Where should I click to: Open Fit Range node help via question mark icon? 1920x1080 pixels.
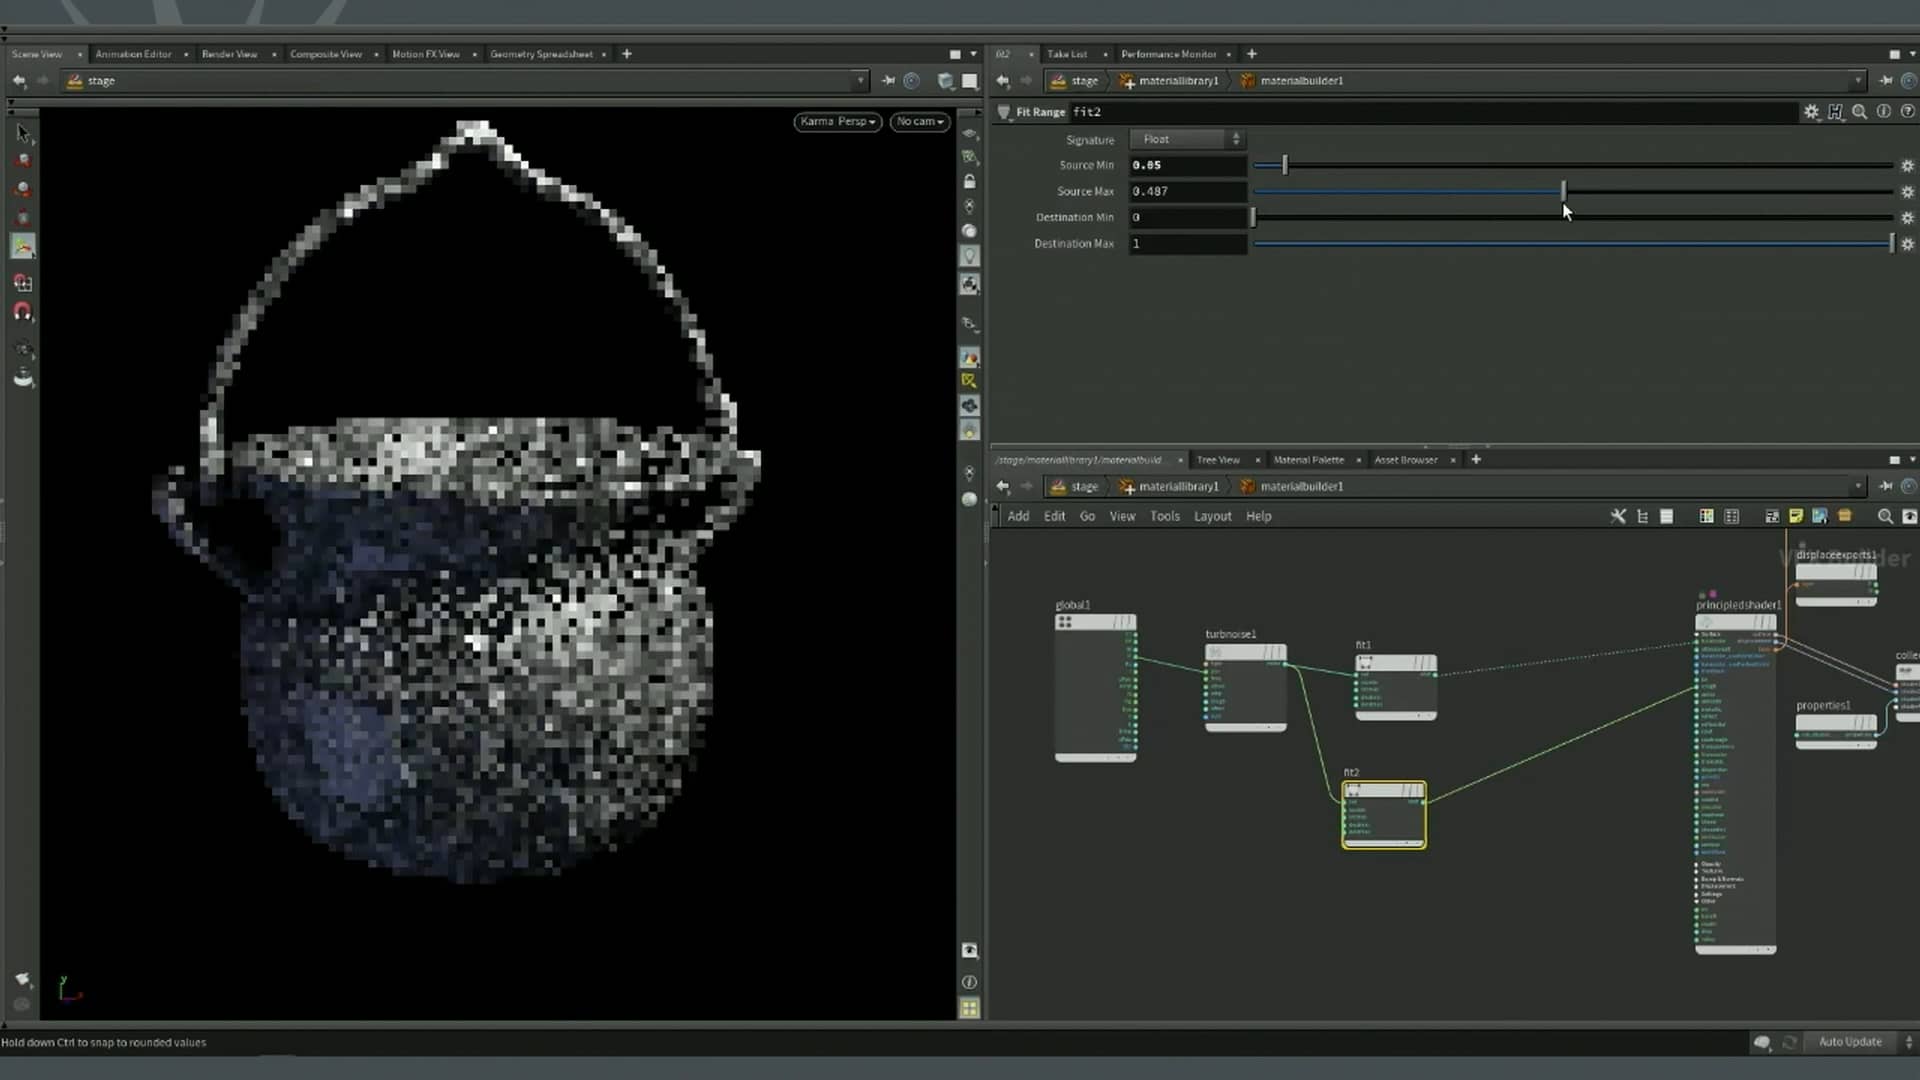coord(1909,112)
